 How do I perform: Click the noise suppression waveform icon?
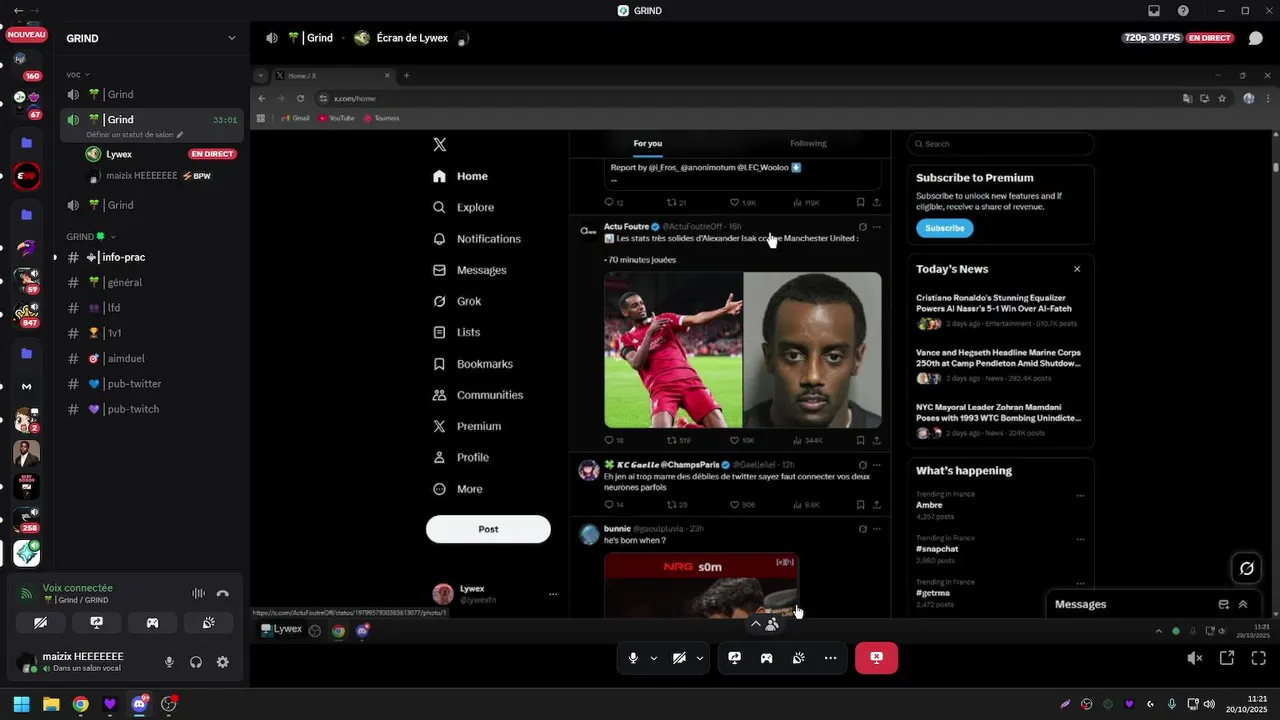click(x=198, y=594)
